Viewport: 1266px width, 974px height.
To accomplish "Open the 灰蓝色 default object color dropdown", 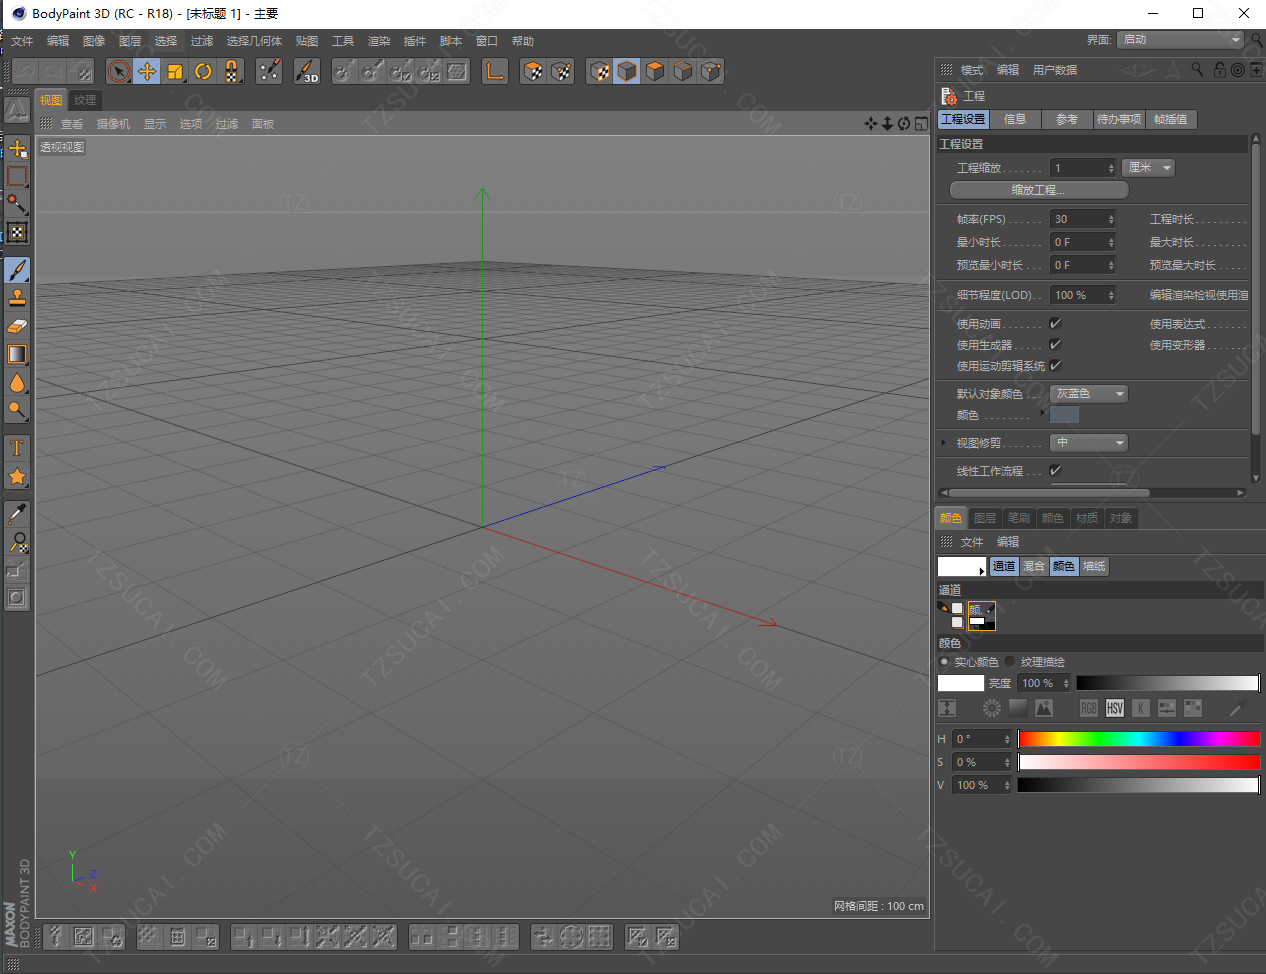I will [1089, 393].
